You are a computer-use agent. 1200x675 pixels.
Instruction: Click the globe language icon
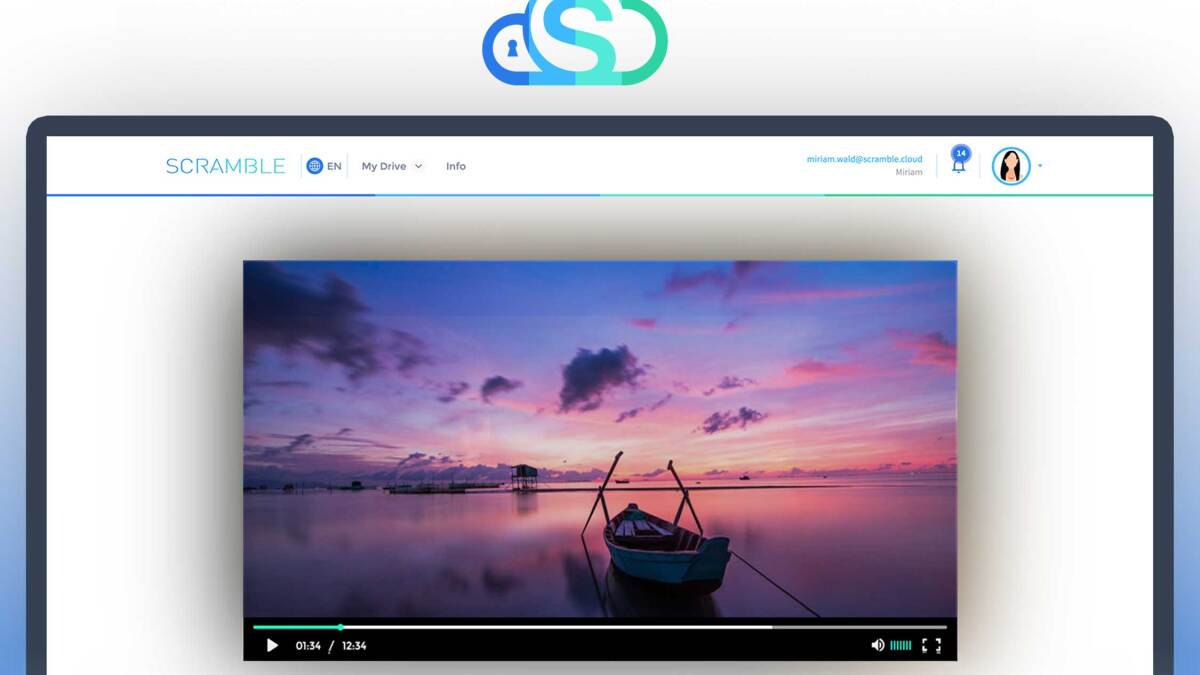point(314,166)
